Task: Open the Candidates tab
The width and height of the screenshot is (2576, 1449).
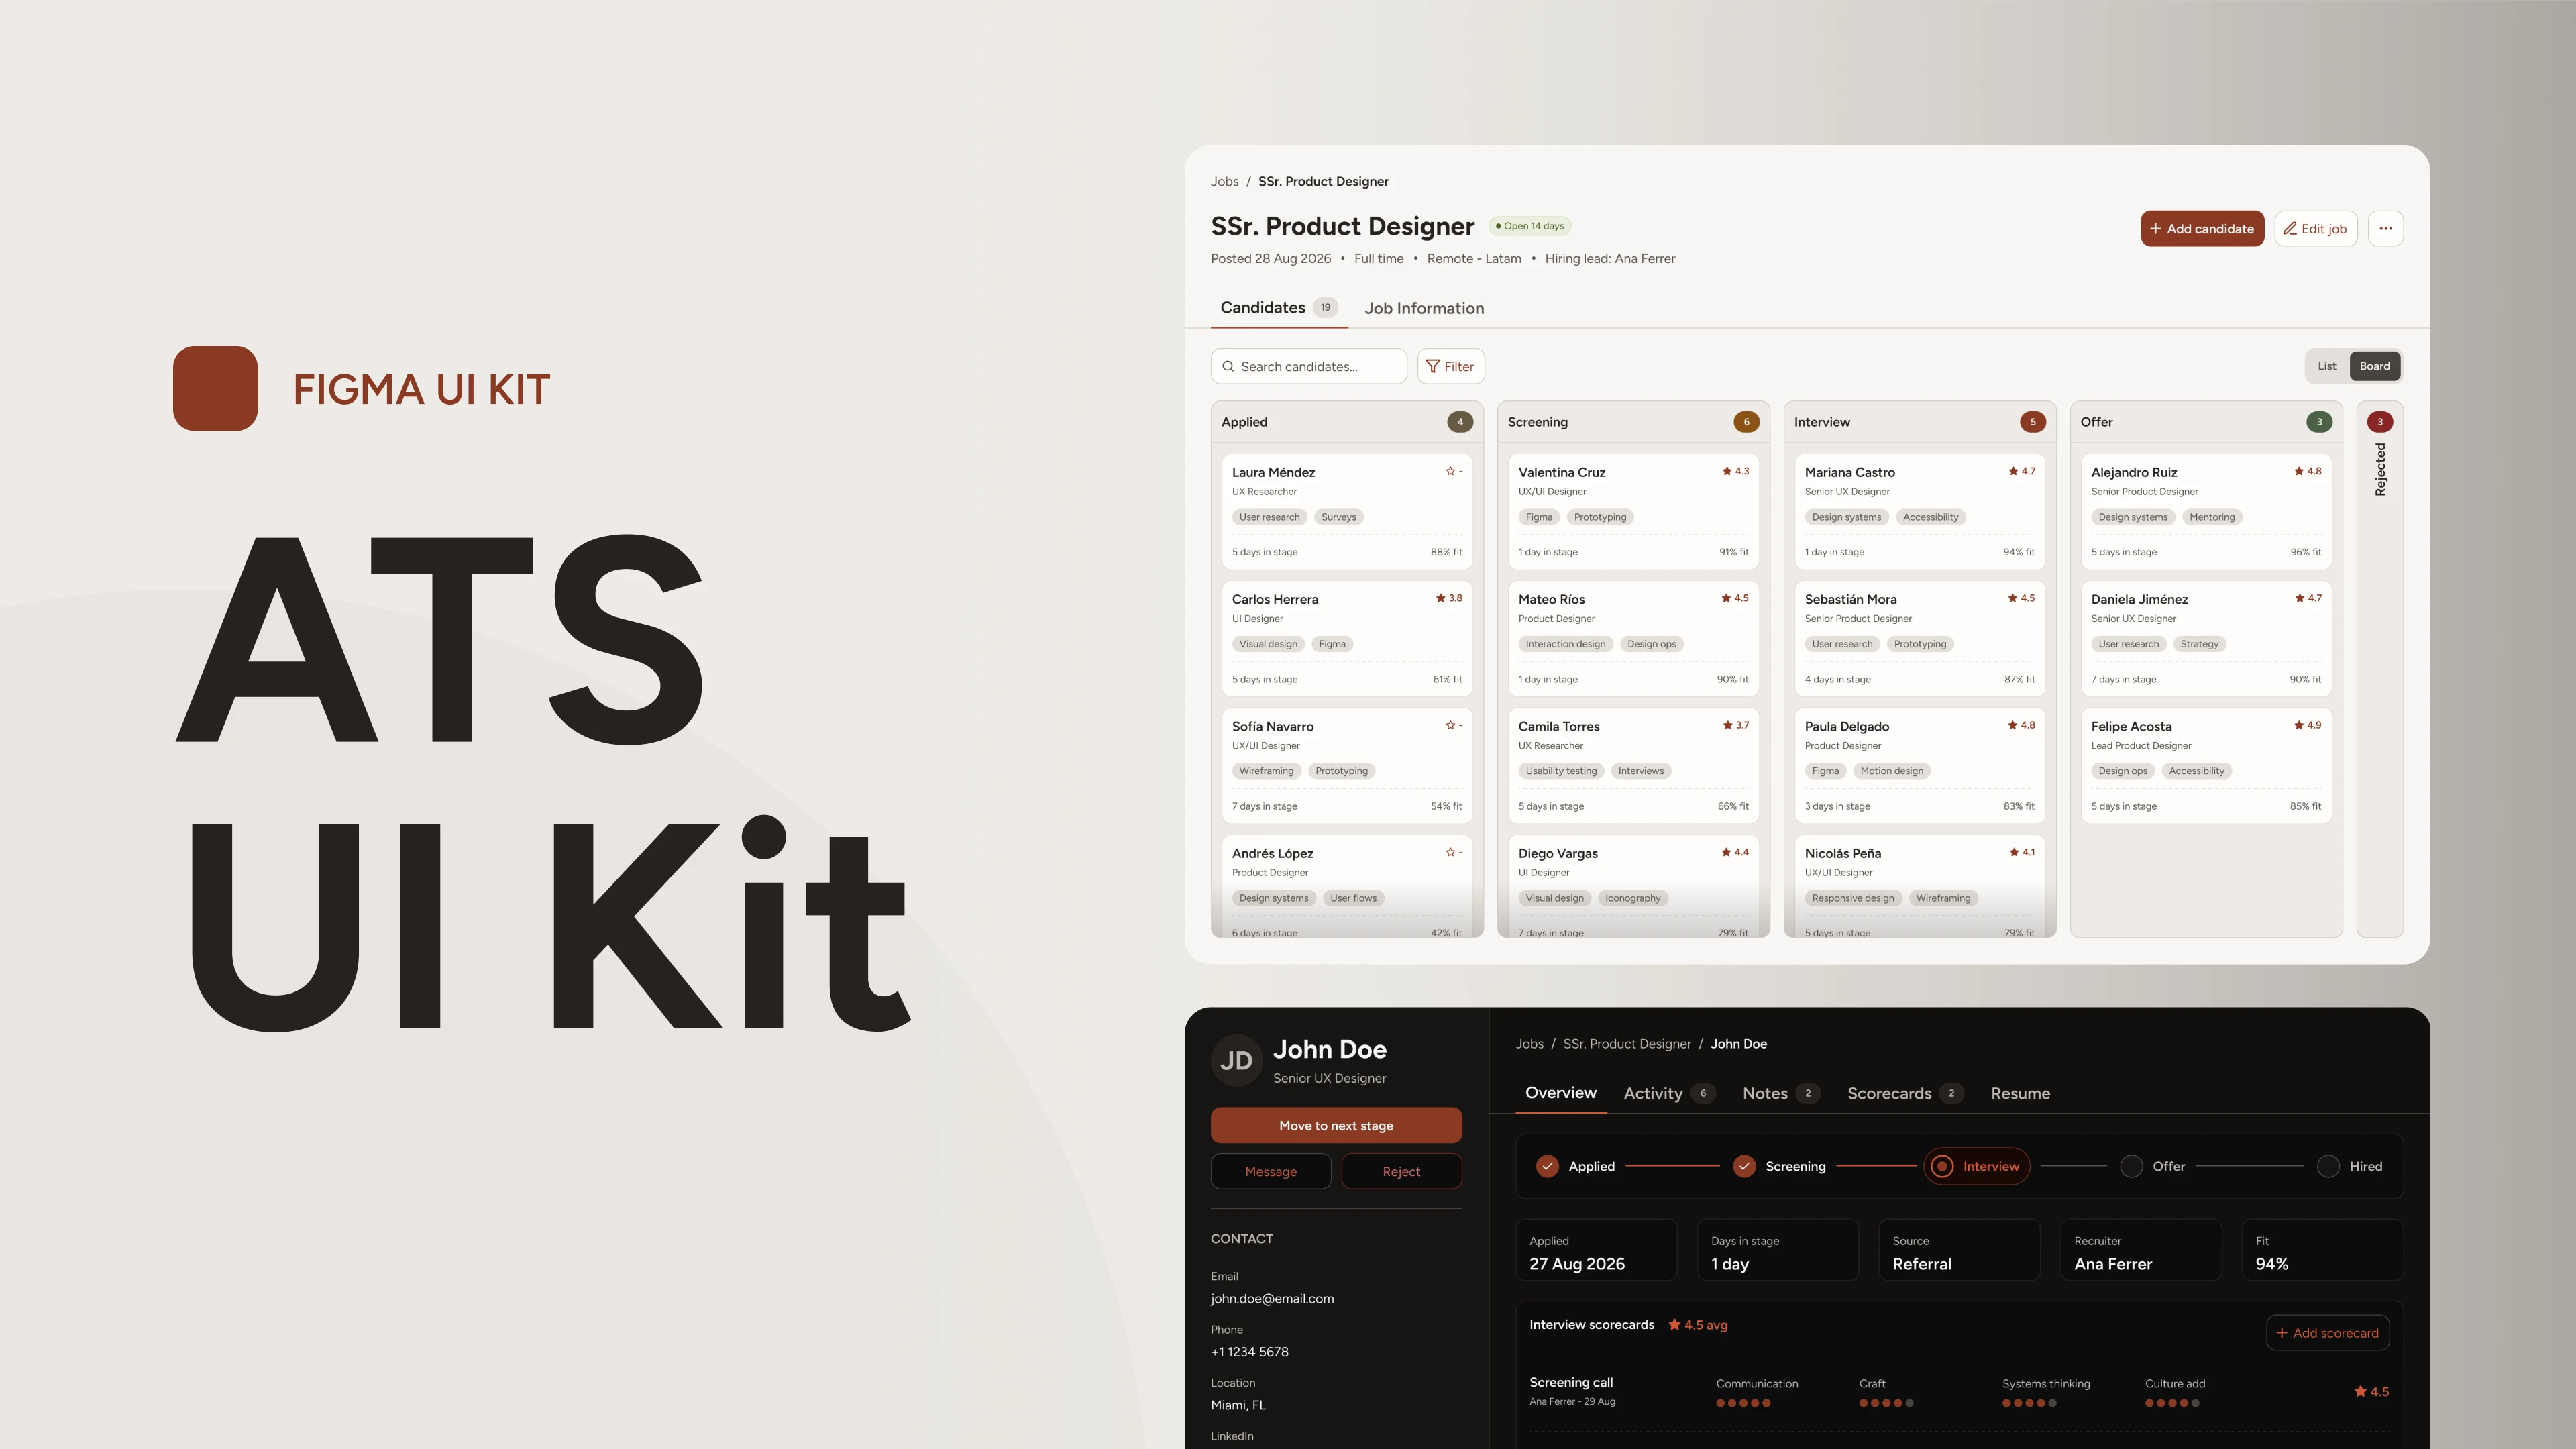Action: tap(1278, 308)
